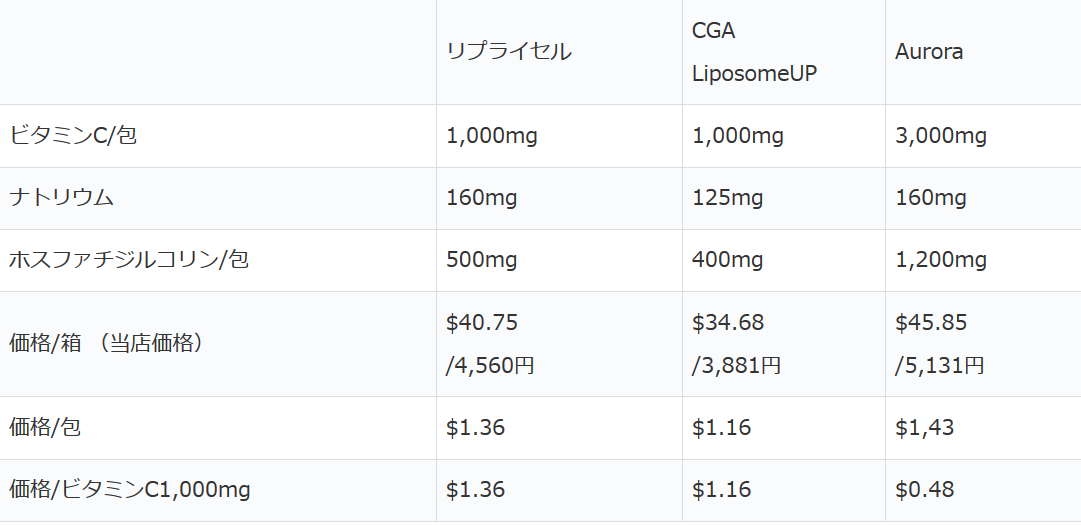This screenshot has width=1081, height=525.
Task: Select the ビタミンC/包 row label
Action: [x=73, y=136]
